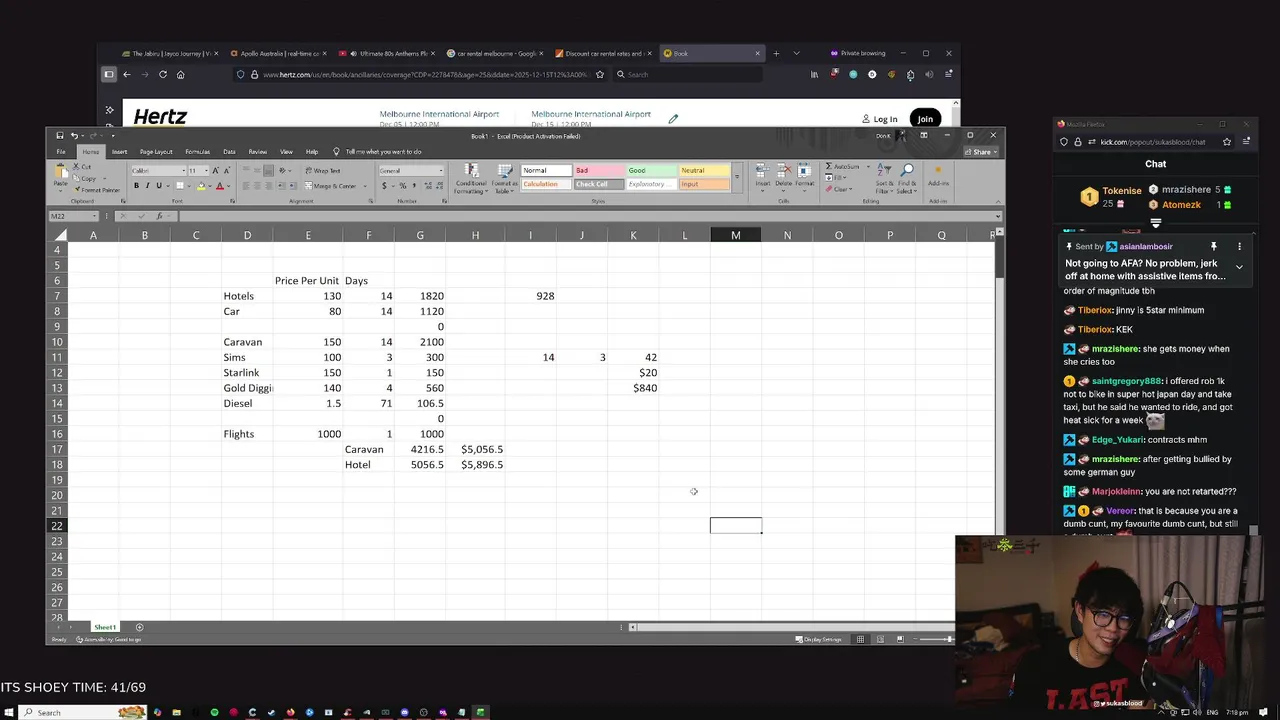Switch to the Page Layout tab
Viewport: 1280px width, 720px height.
point(156,152)
